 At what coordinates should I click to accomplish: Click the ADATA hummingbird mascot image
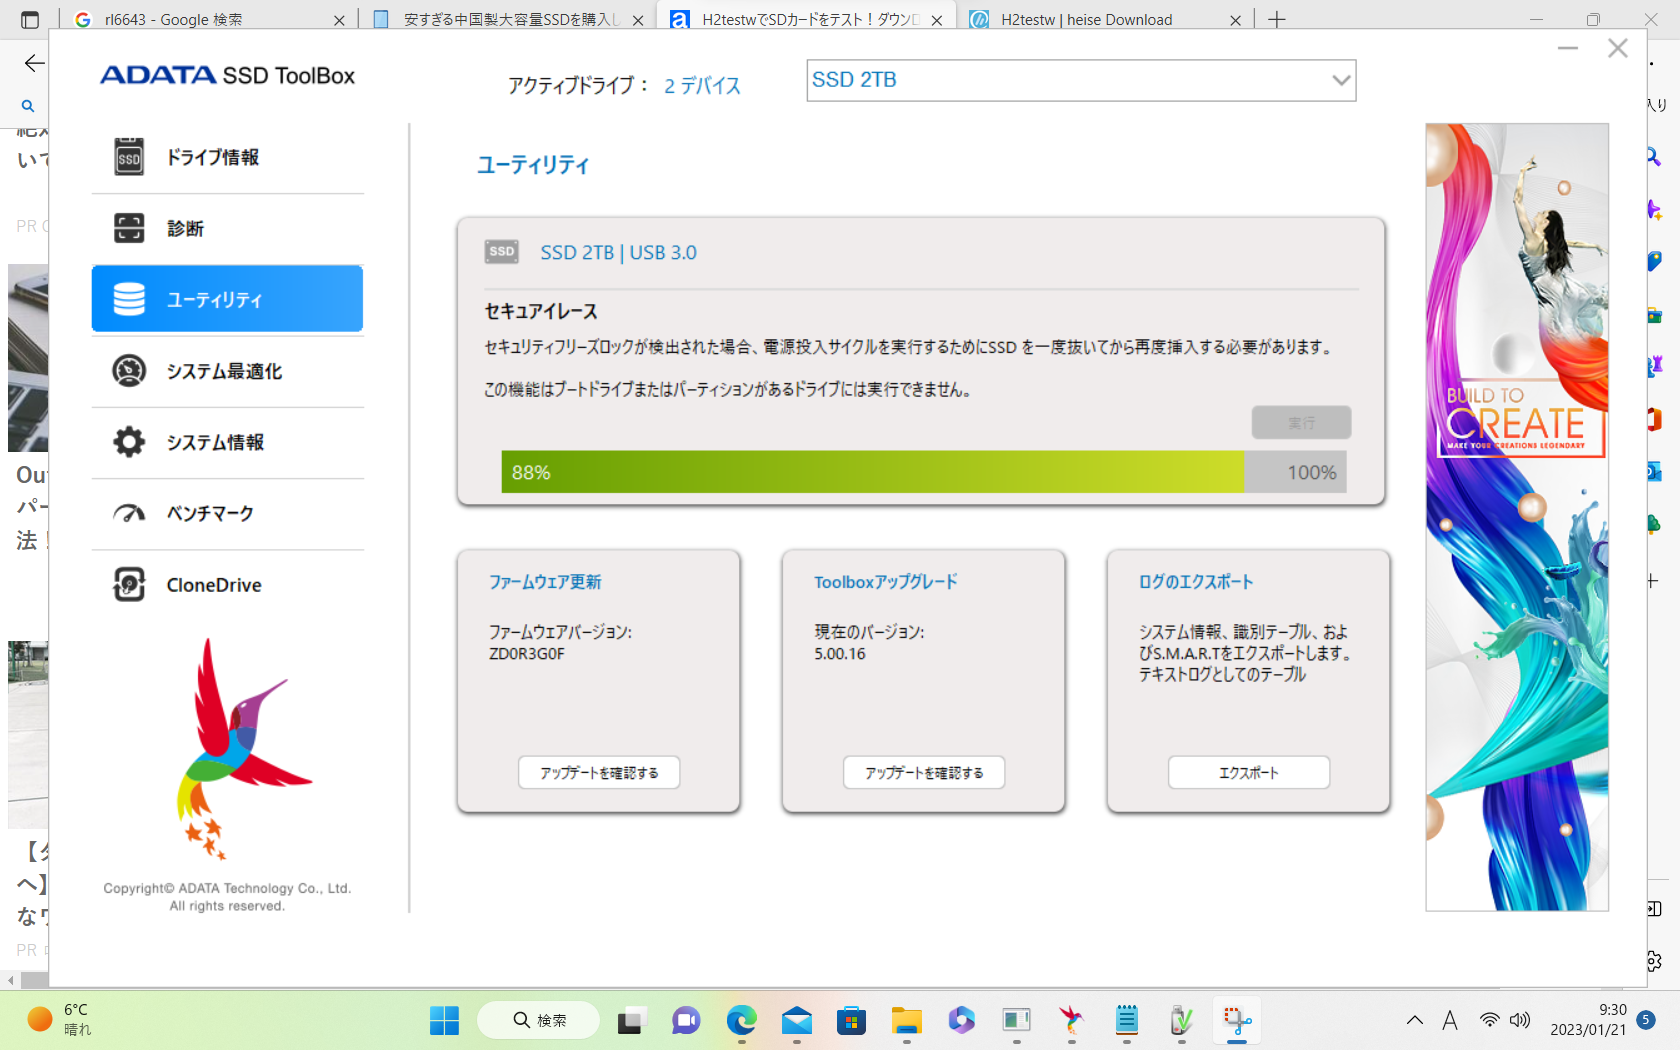(245, 748)
